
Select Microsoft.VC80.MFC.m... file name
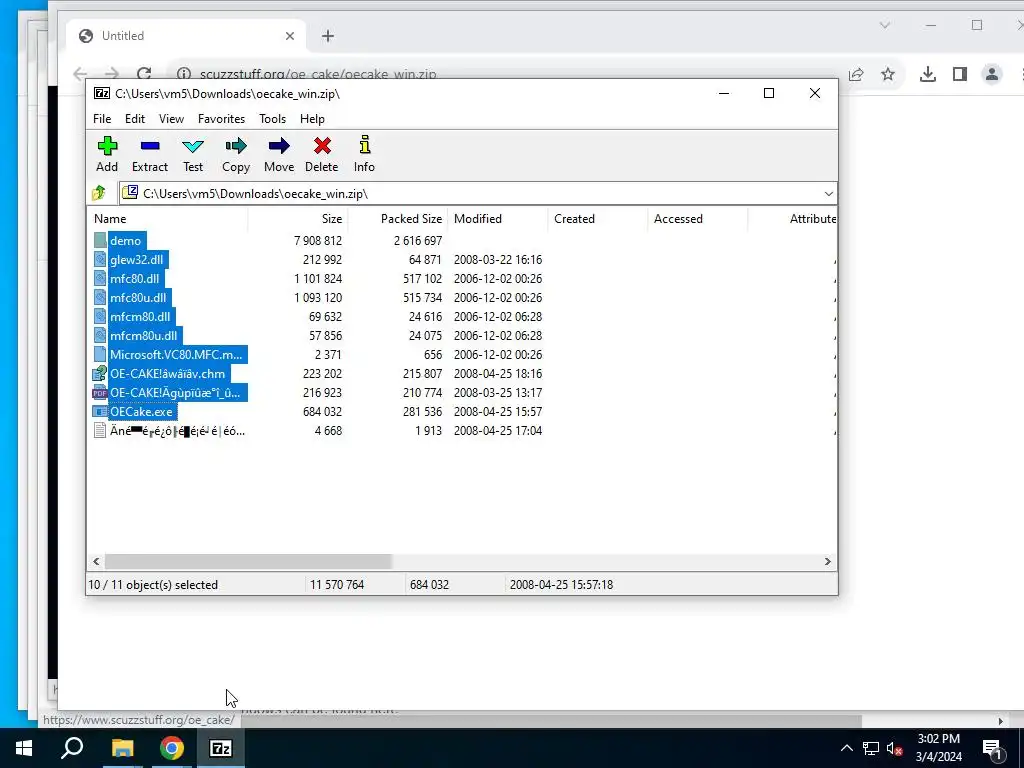click(x=176, y=355)
